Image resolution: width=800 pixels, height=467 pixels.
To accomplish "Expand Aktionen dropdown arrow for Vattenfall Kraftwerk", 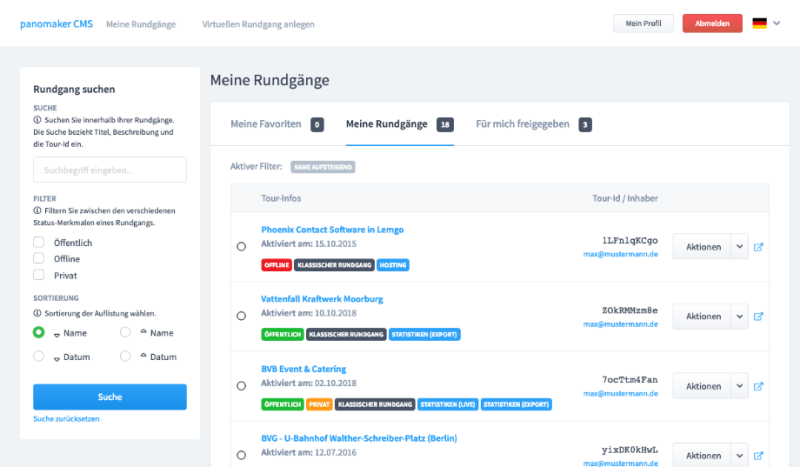I will [740, 317].
